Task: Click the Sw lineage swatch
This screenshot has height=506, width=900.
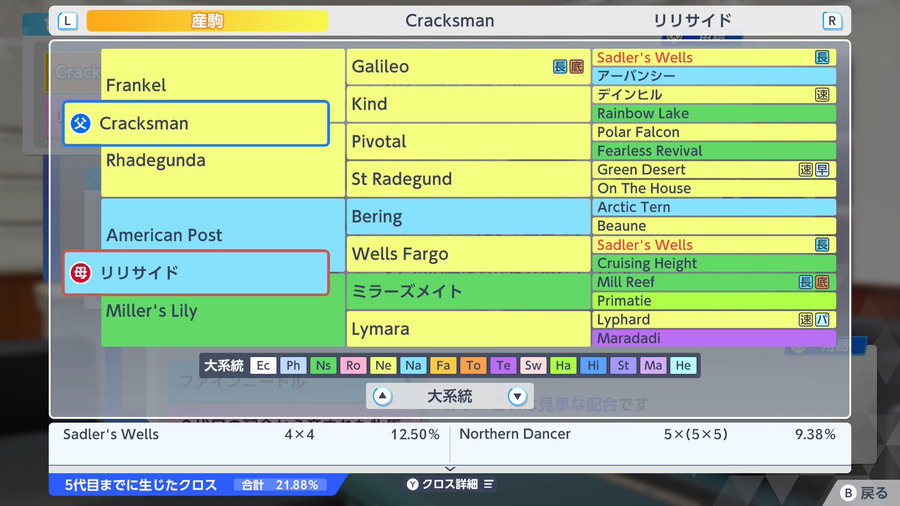Action: [533, 365]
